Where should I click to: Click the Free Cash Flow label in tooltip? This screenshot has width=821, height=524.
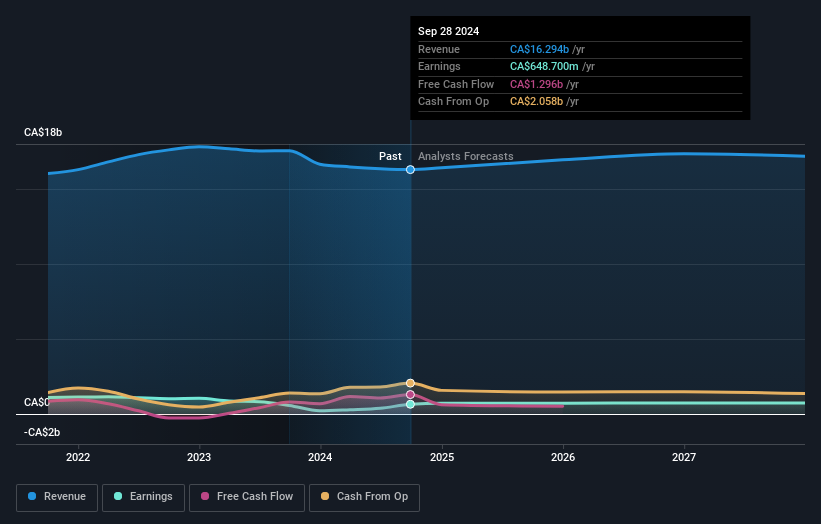pyautogui.click(x=456, y=84)
